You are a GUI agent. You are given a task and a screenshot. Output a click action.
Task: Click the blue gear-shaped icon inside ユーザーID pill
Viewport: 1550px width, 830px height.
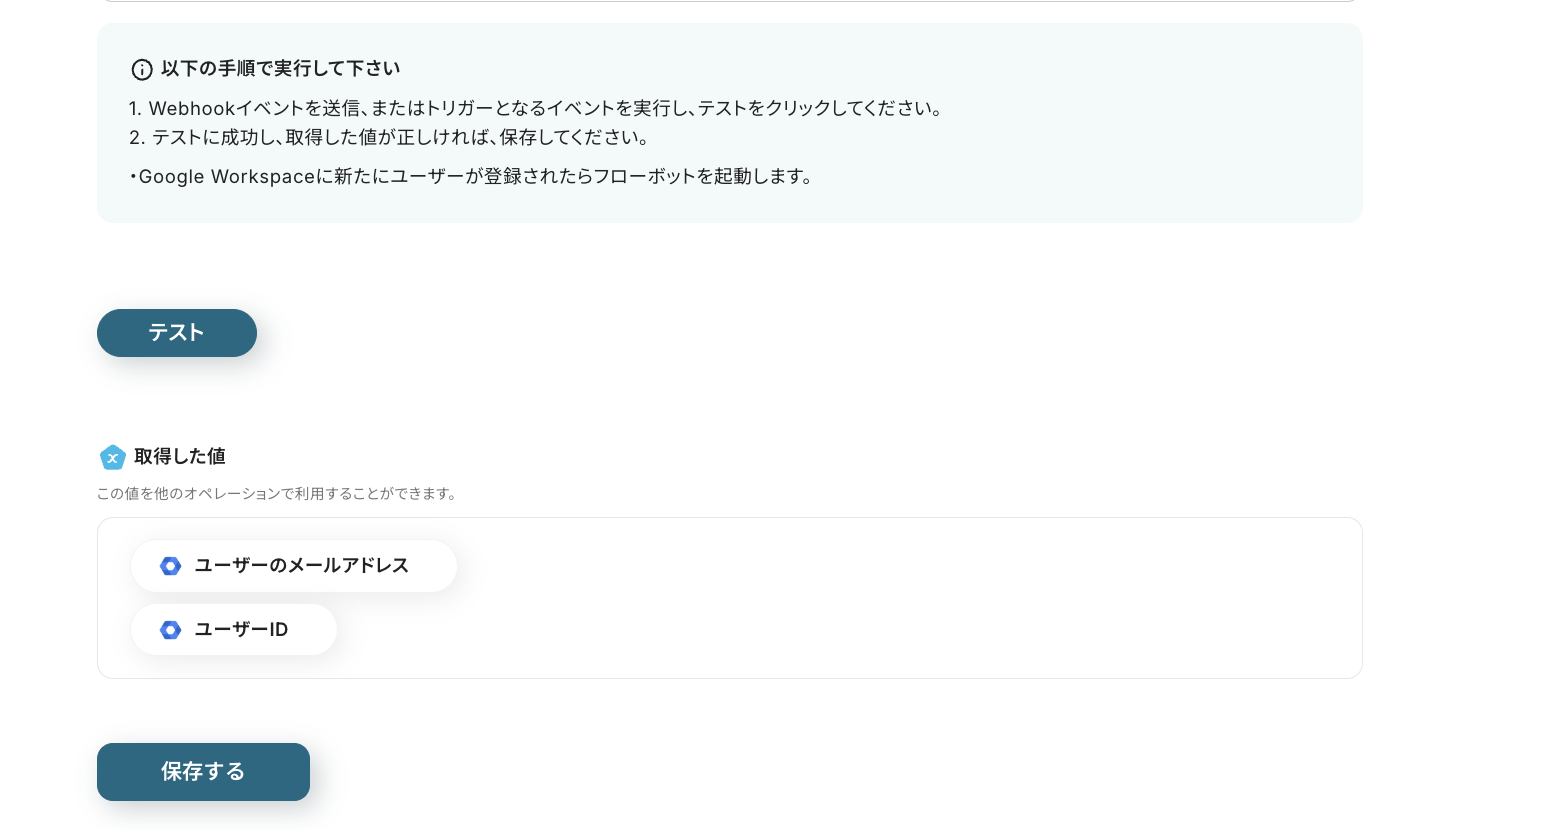click(x=170, y=630)
